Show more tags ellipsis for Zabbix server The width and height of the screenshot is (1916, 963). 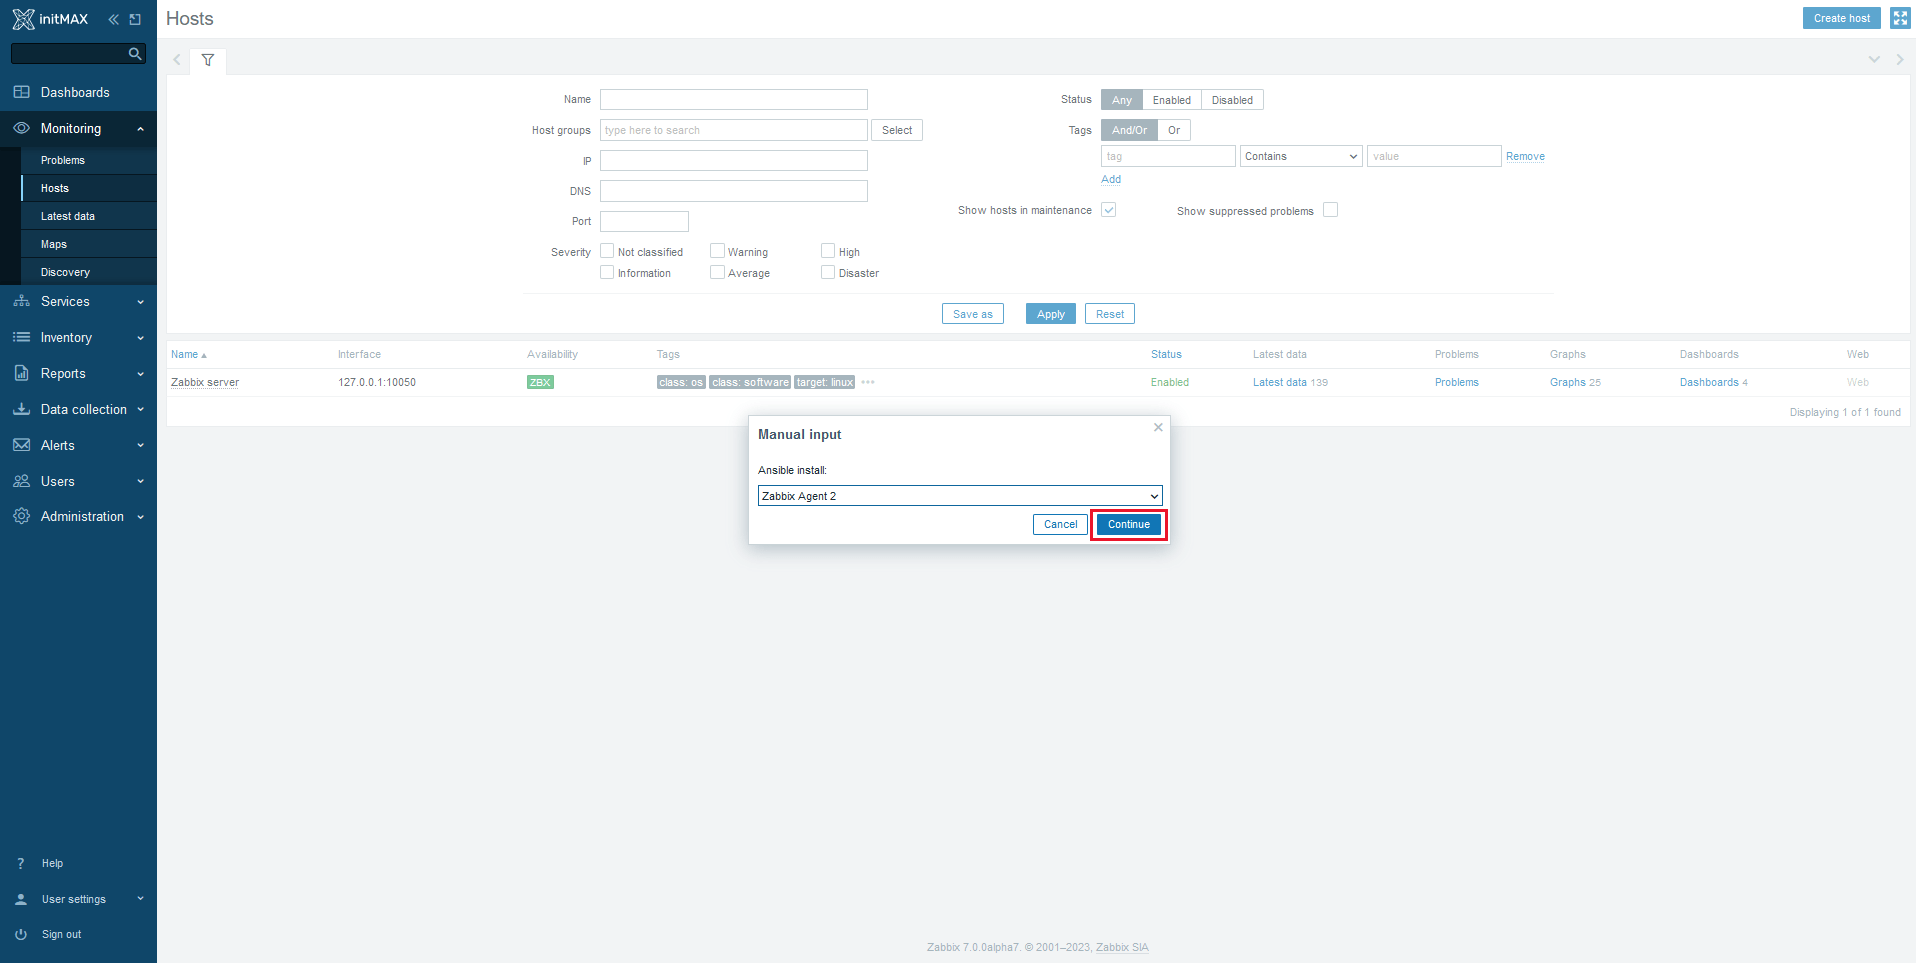click(868, 382)
